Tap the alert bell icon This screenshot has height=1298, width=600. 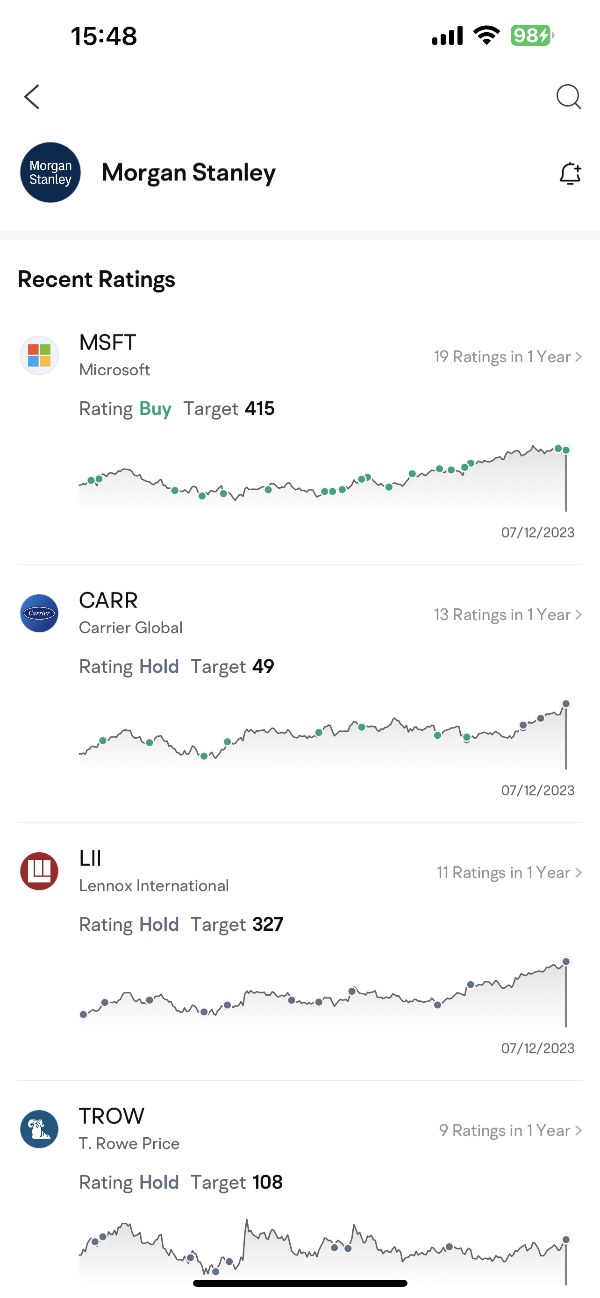coord(570,173)
